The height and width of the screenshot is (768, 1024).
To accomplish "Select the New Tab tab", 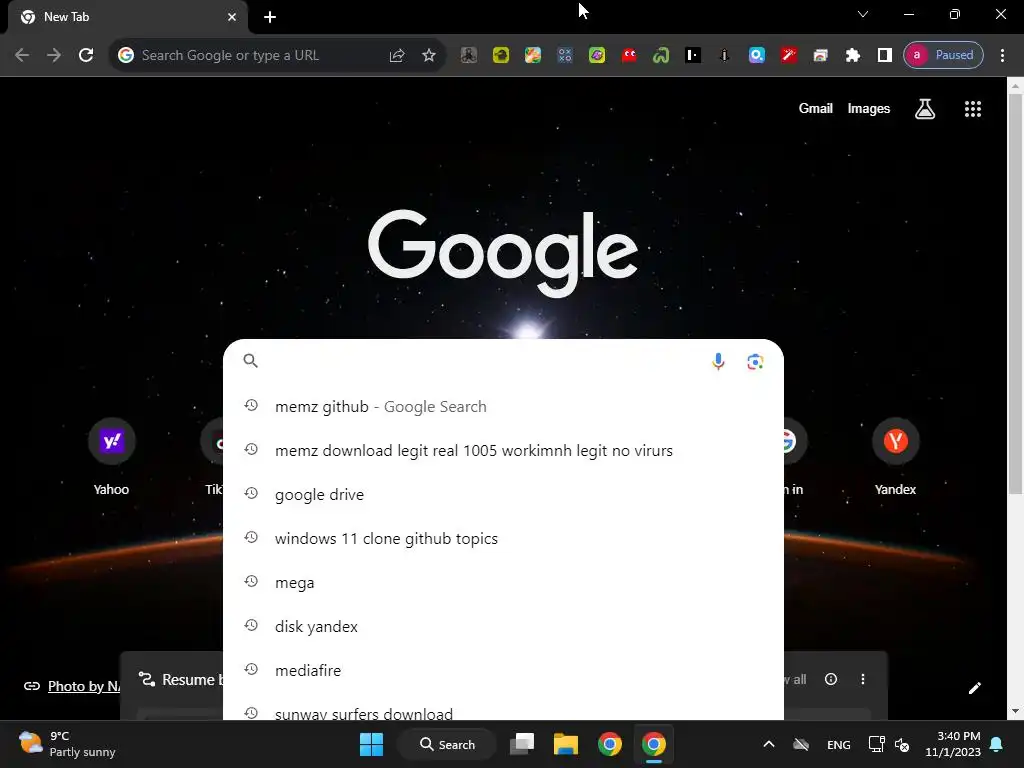I will pyautogui.click(x=127, y=17).
